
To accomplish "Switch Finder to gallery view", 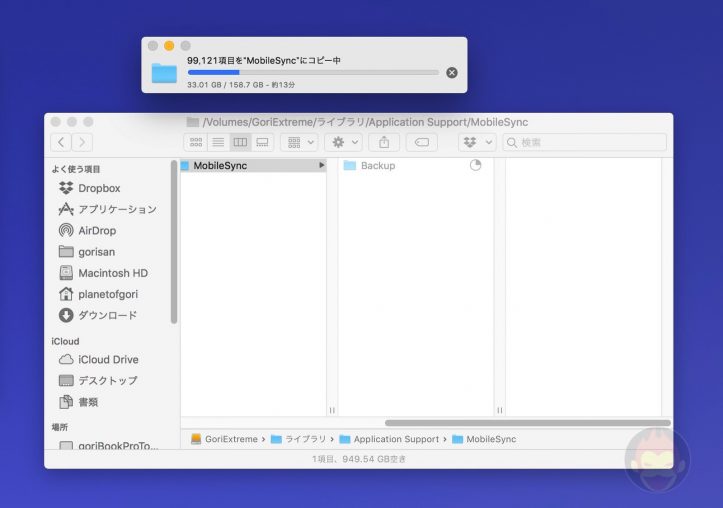I will [x=262, y=142].
